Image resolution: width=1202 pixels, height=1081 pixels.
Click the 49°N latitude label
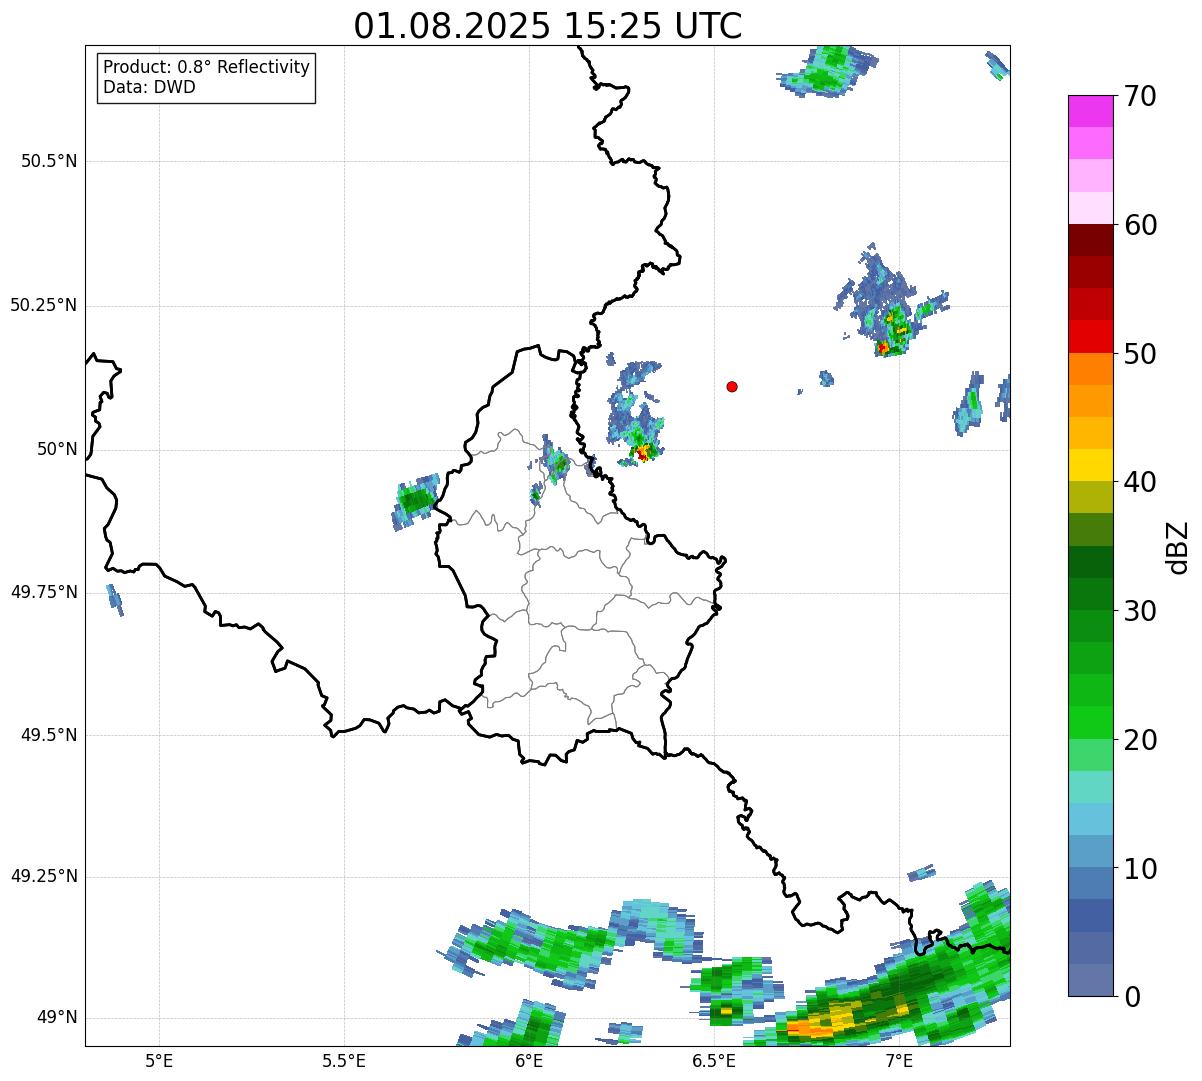(57, 1017)
